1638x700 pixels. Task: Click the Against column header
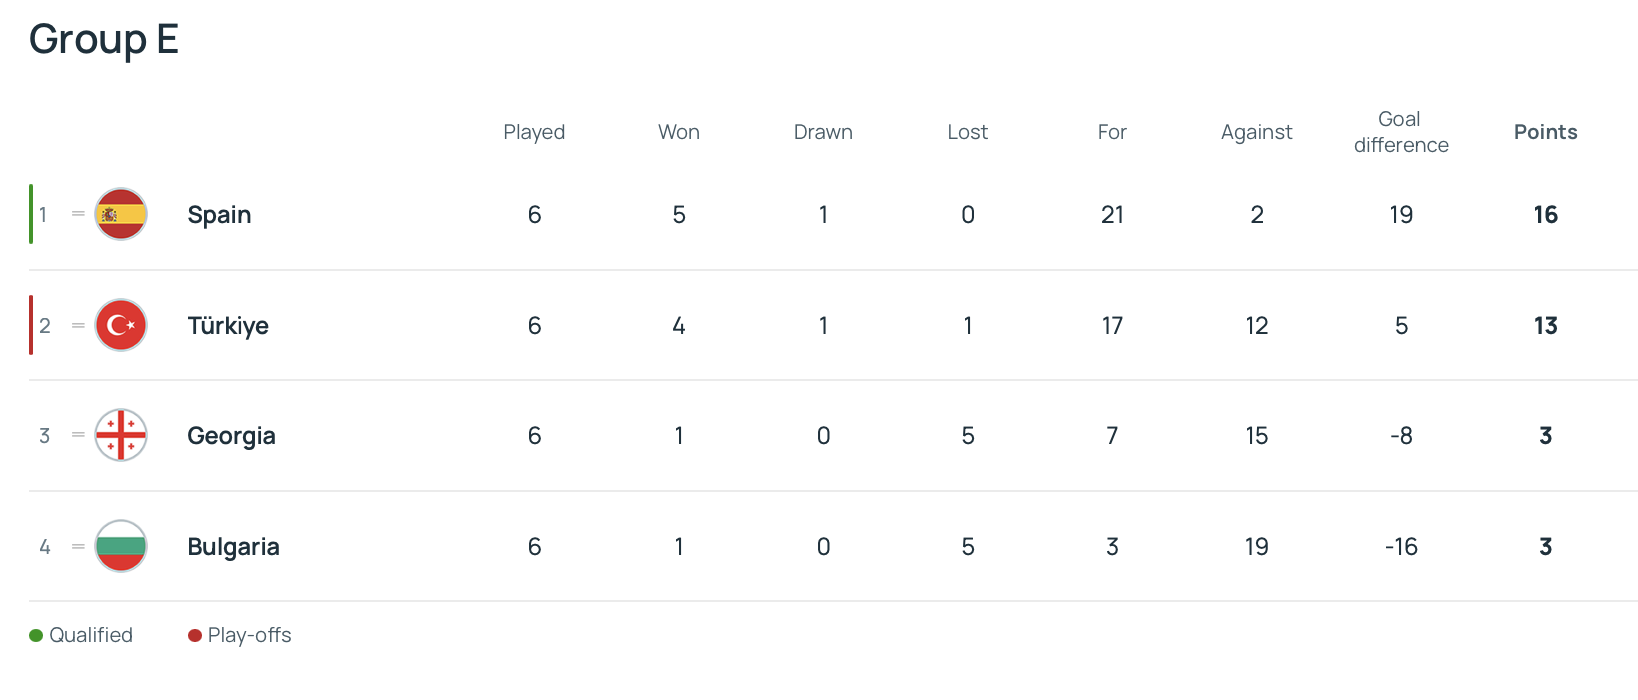(x=1256, y=132)
